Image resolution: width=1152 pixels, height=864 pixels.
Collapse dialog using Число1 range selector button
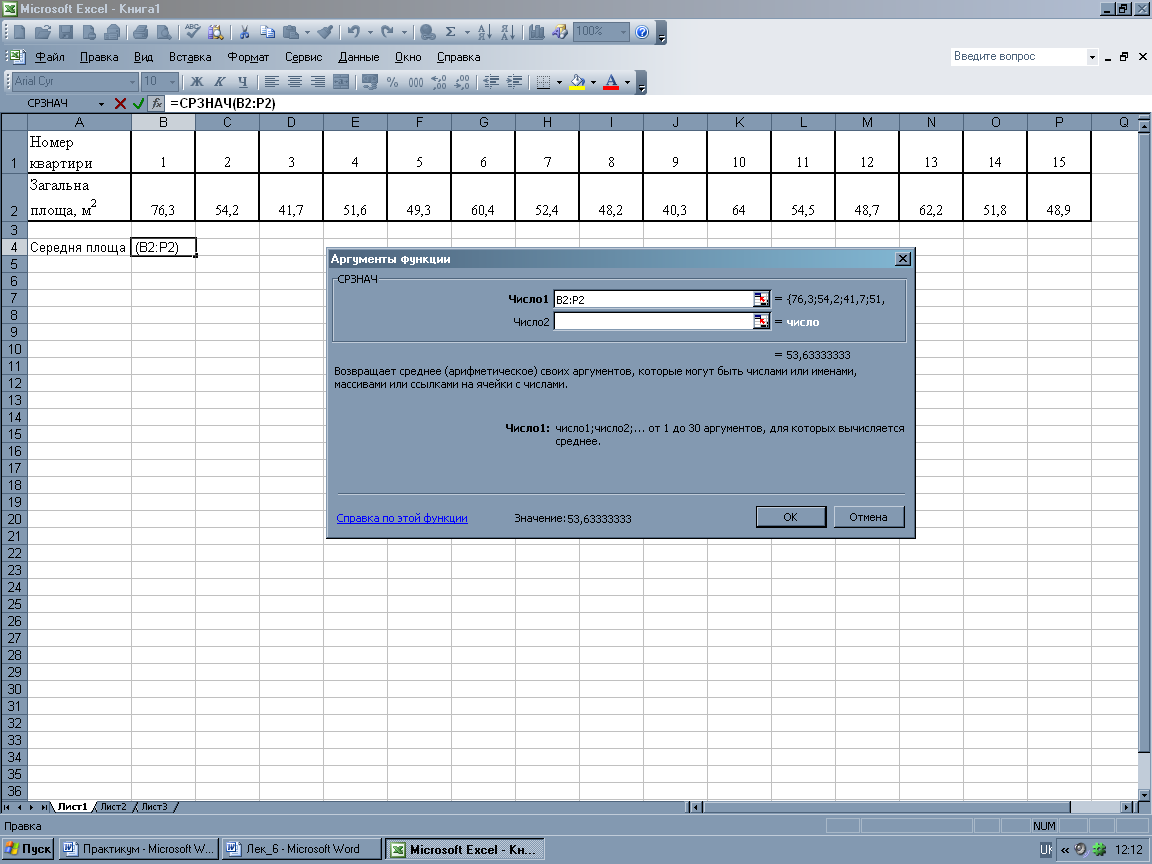(x=762, y=299)
